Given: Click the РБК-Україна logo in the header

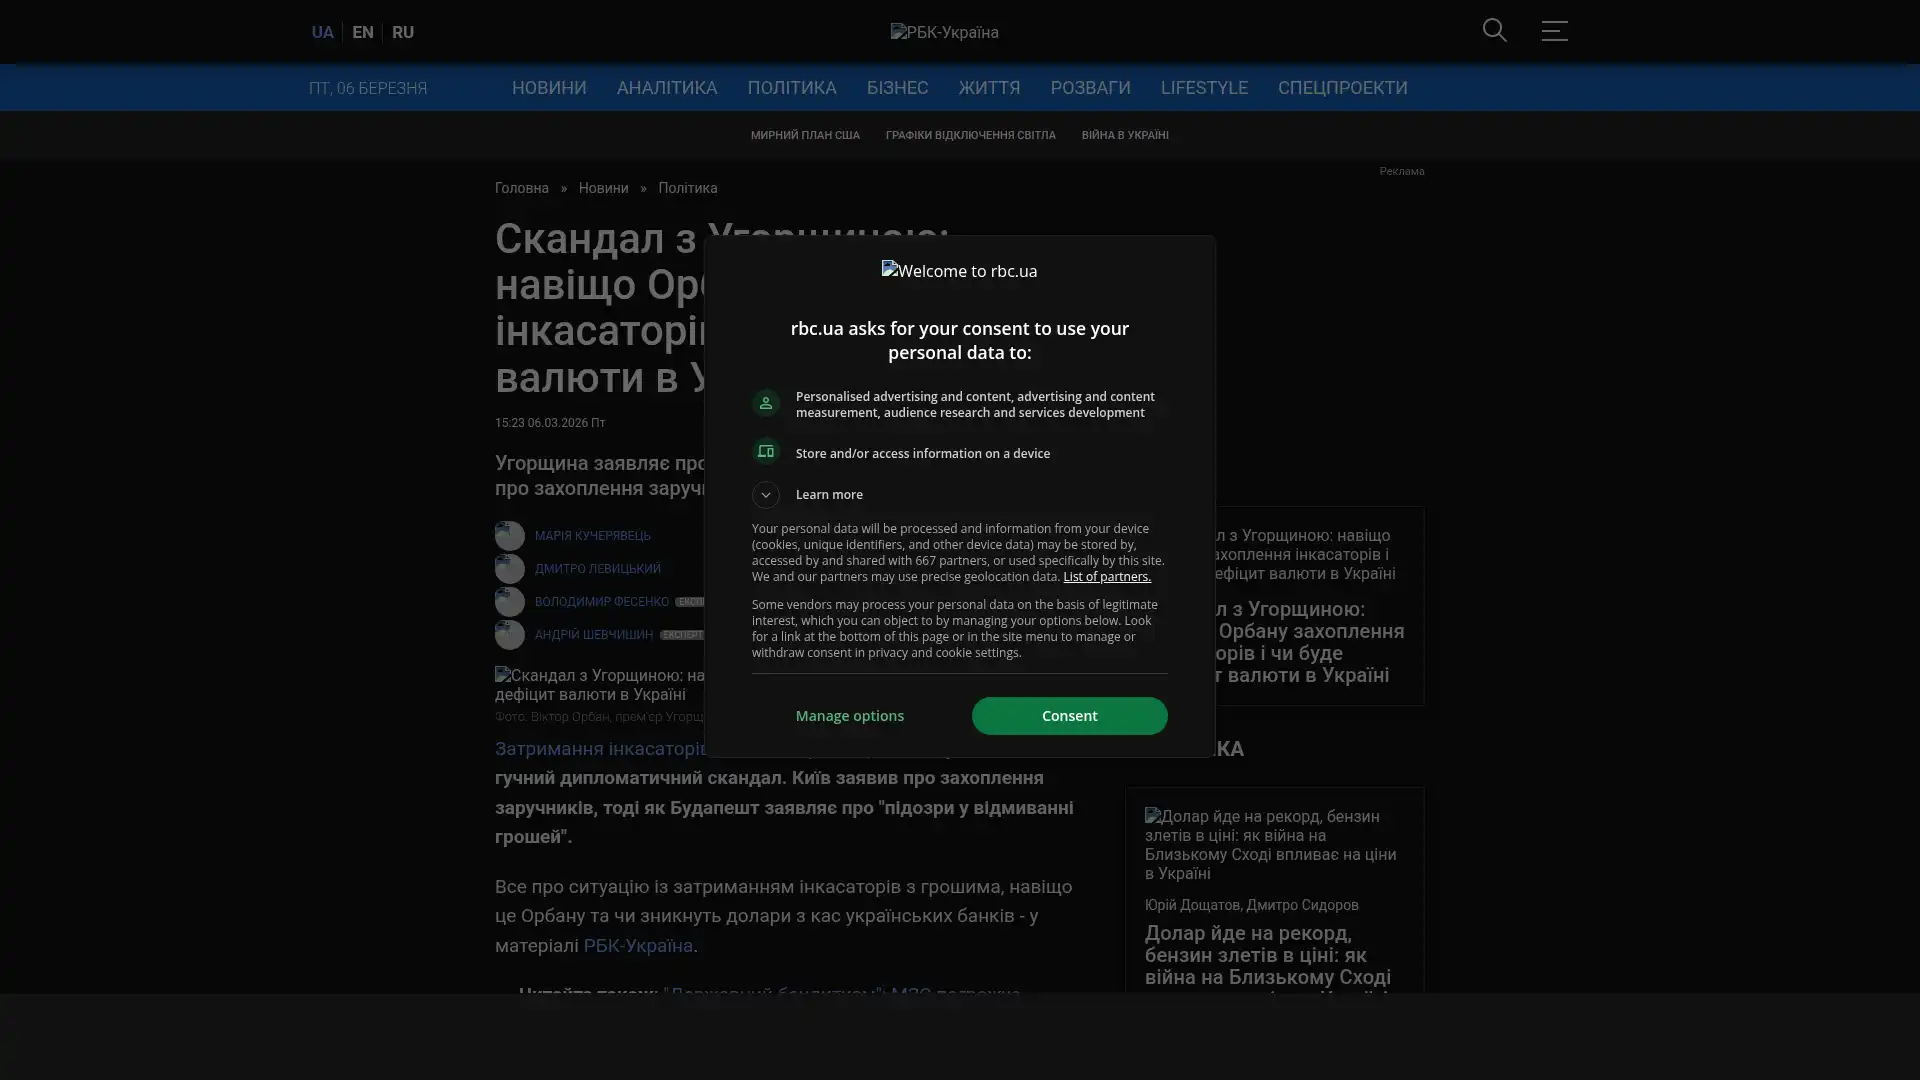Looking at the screenshot, I should pyautogui.click(x=944, y=32).
